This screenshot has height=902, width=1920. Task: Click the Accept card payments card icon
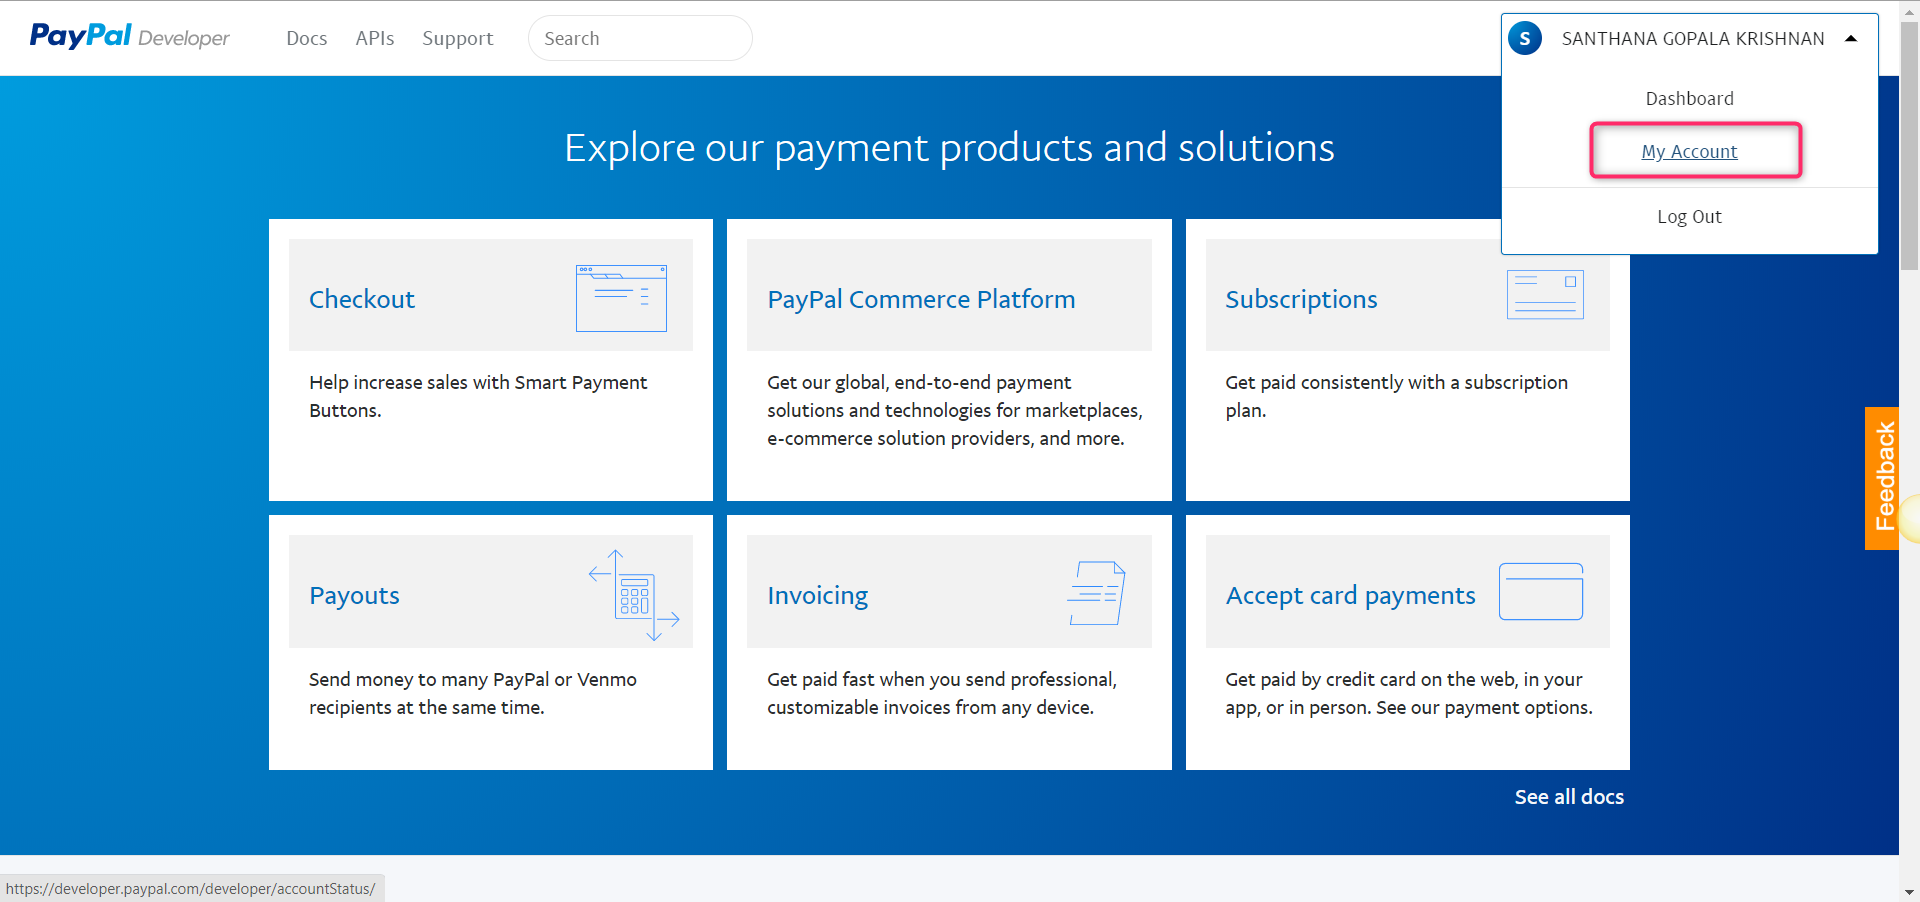click(1541, 591)
